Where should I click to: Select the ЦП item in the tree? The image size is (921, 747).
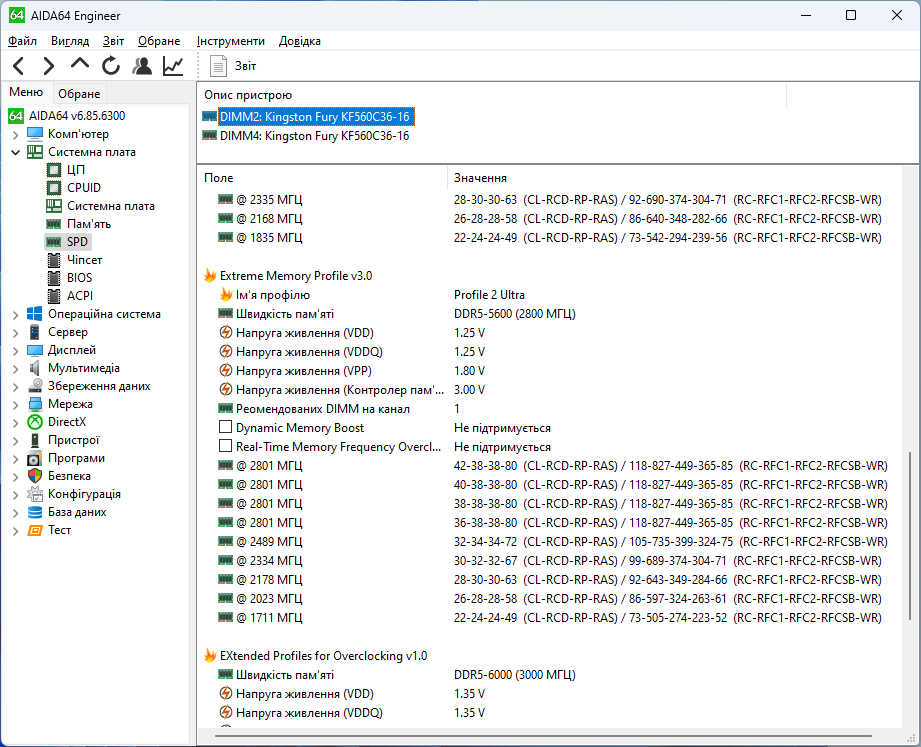pos(76,170)
